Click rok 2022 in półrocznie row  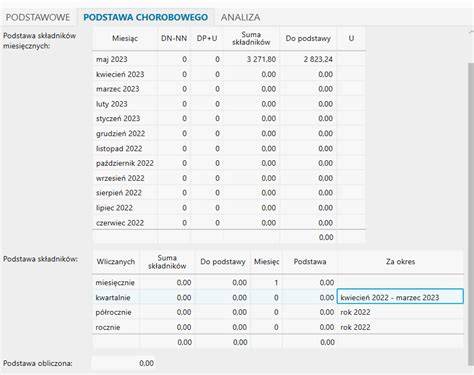pos(355,312)
